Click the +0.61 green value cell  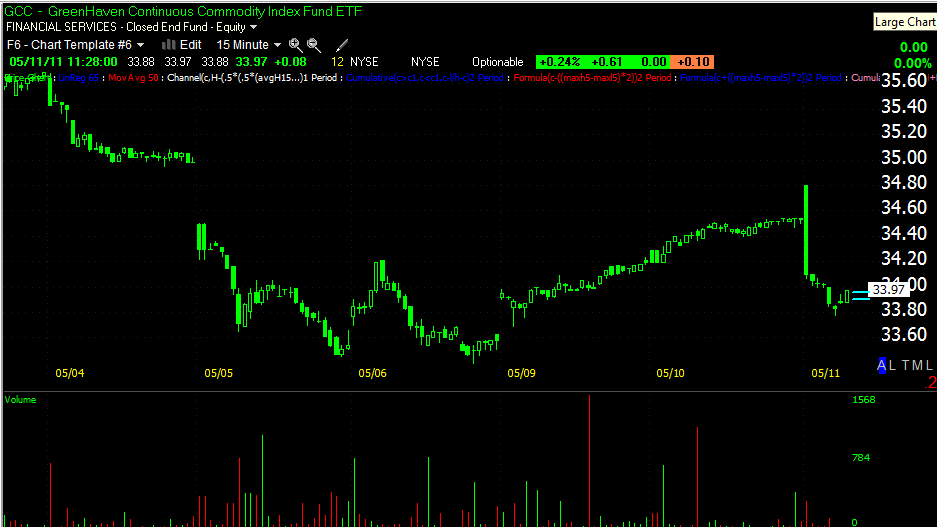[606, 62]
